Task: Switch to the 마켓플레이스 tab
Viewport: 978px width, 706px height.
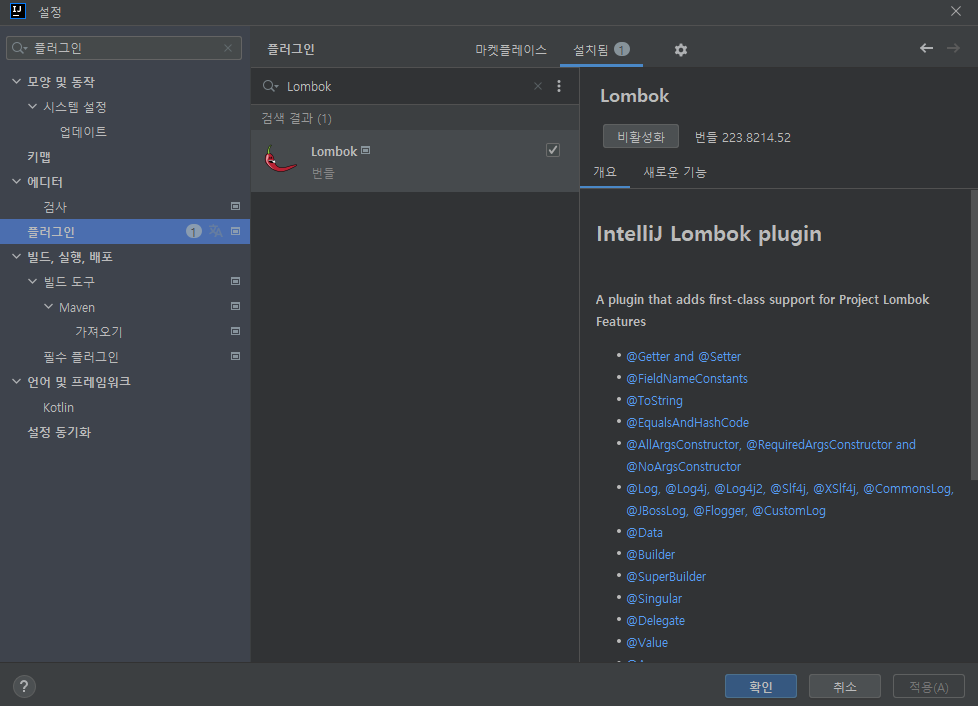Action: tap(511, 50)
